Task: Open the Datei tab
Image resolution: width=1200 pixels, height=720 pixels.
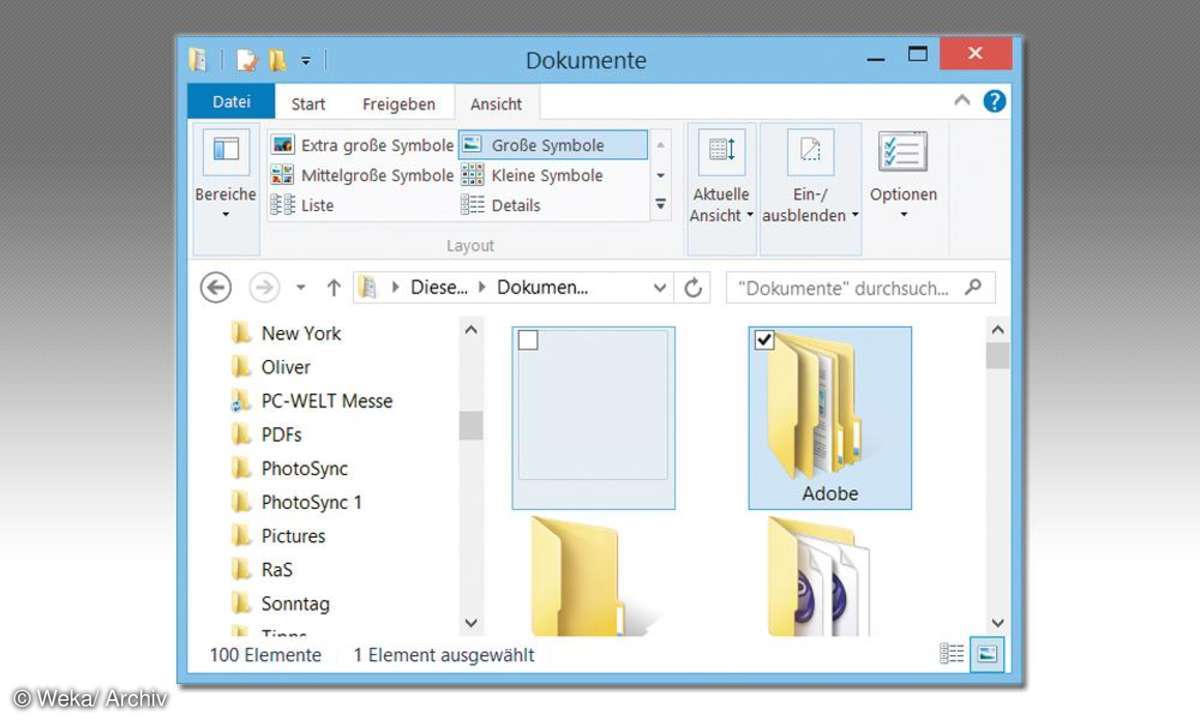Action: [231, 102]
